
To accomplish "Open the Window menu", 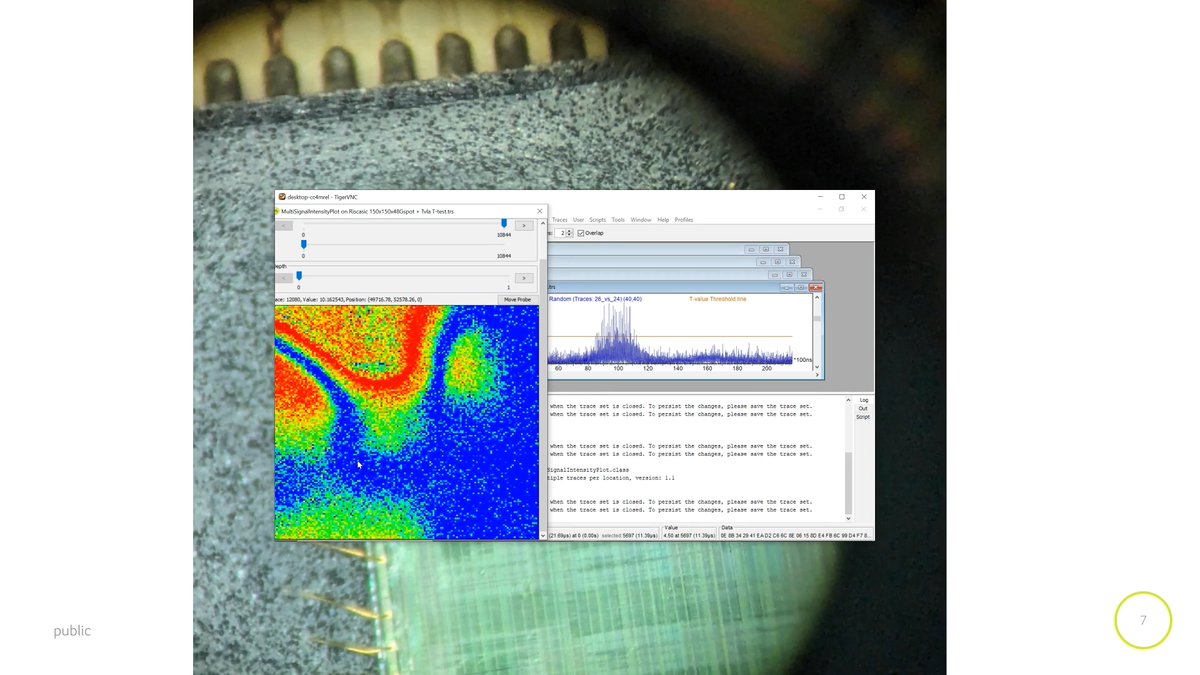I will [641, 220].
